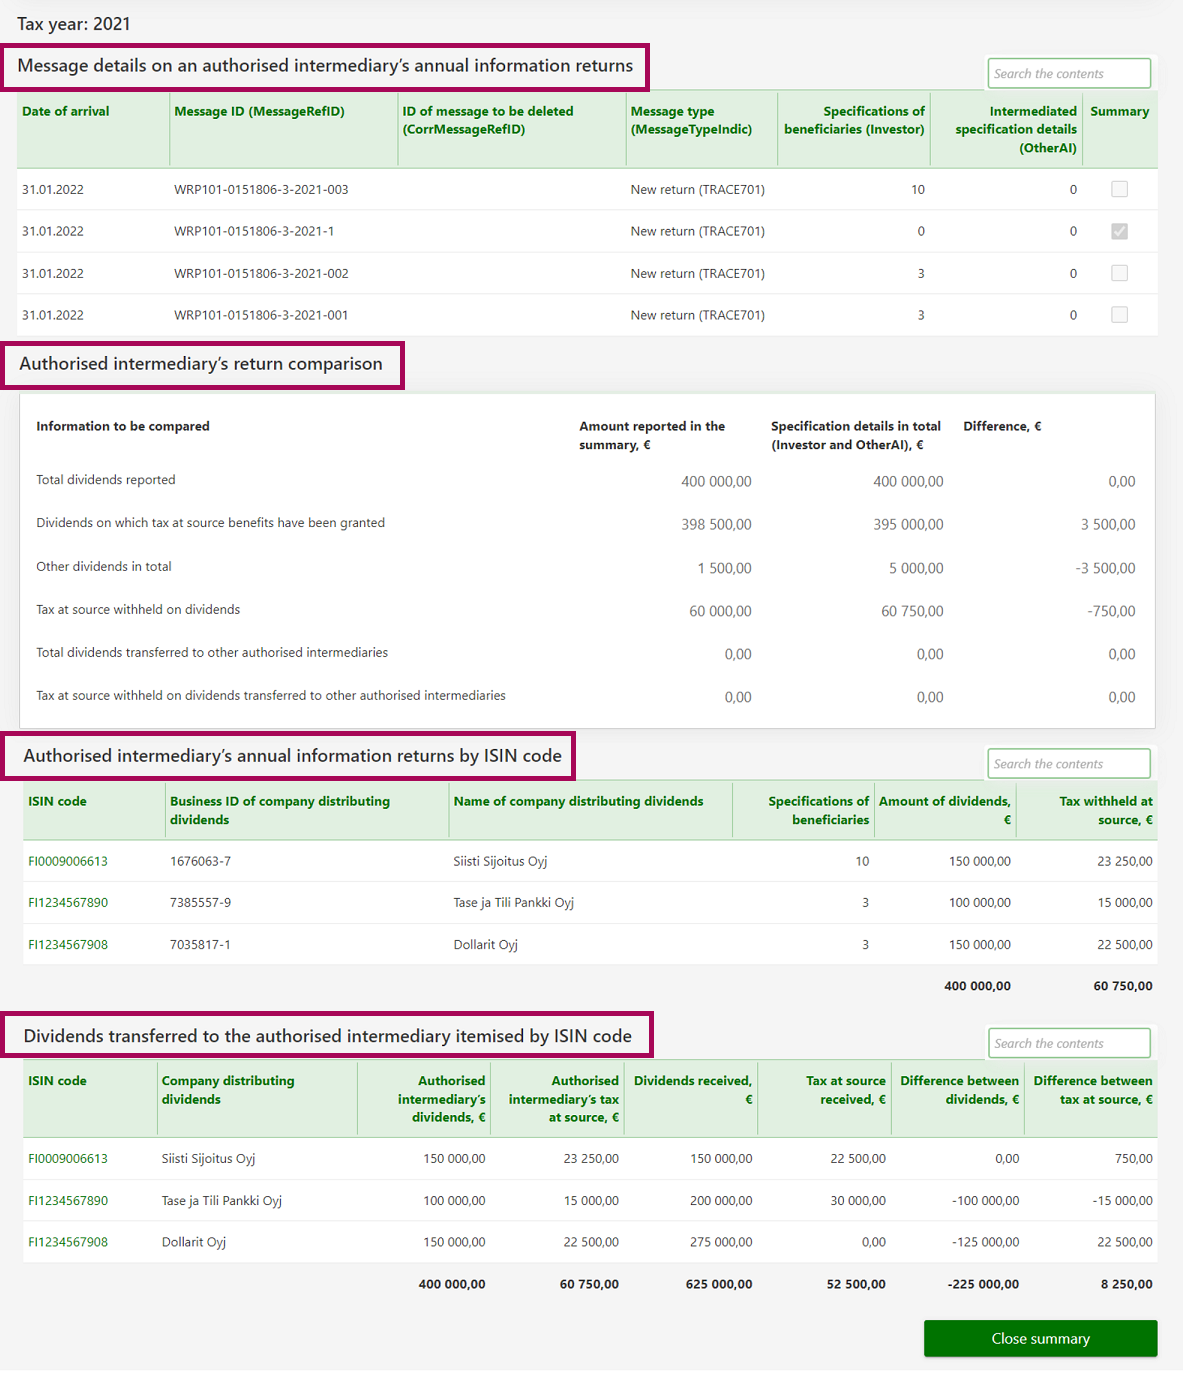Viewport: 1183px width, 1373px height.
Task: Sort by Date of arrival column header
Action: pyautogui.click(x=66, y=111)
